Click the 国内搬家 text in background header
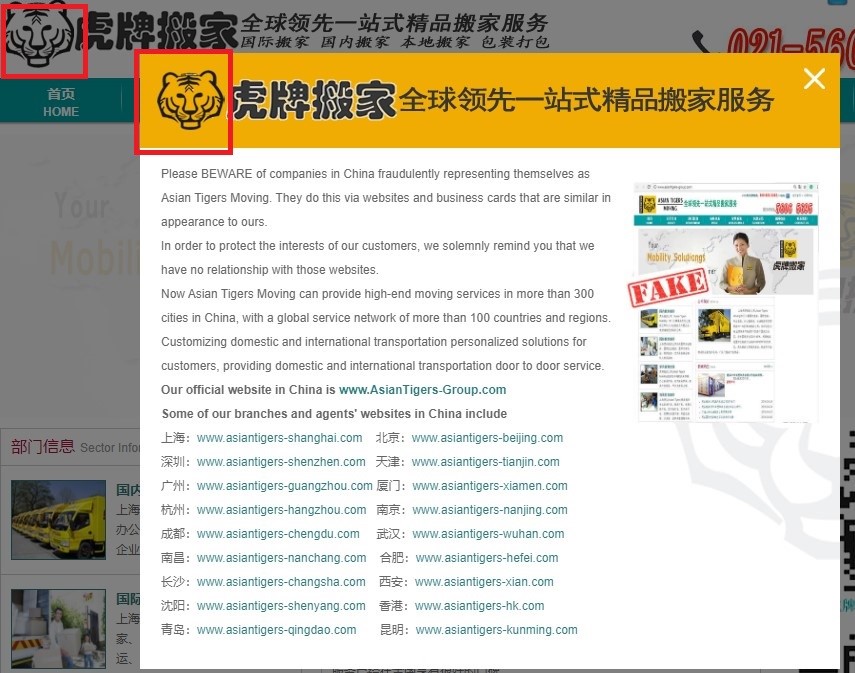The width and height of the screenshot is (855, 673). pos(355,42)
